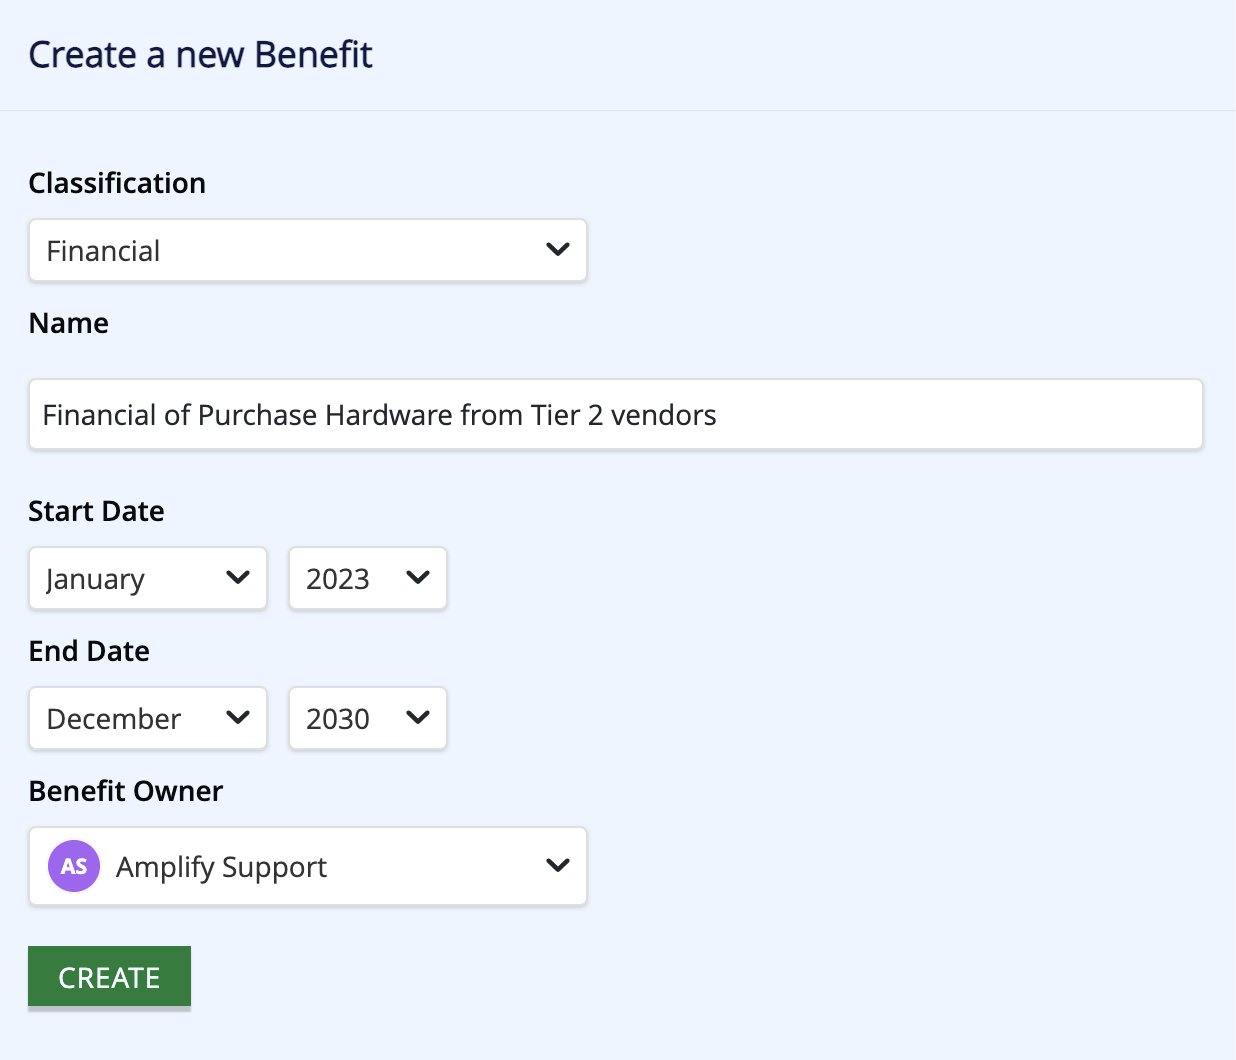Click the End Date label
This screenshot has width=1236, height=1060.
coord(89,651)
